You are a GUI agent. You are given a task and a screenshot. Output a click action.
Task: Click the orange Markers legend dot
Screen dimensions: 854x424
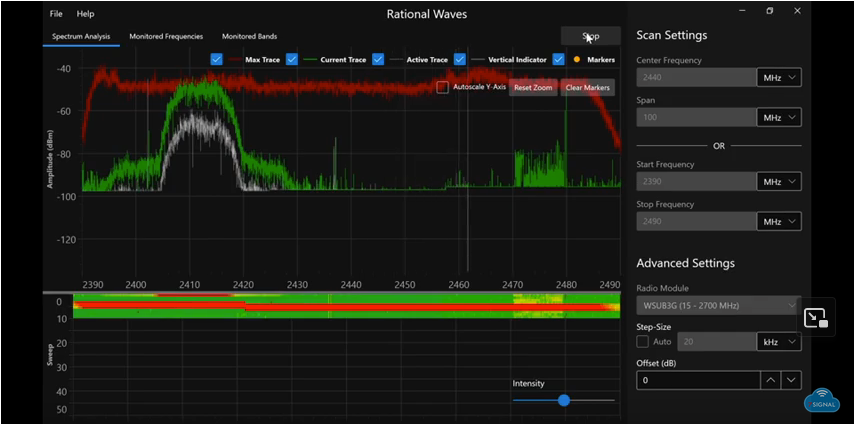tap(578, 60)
